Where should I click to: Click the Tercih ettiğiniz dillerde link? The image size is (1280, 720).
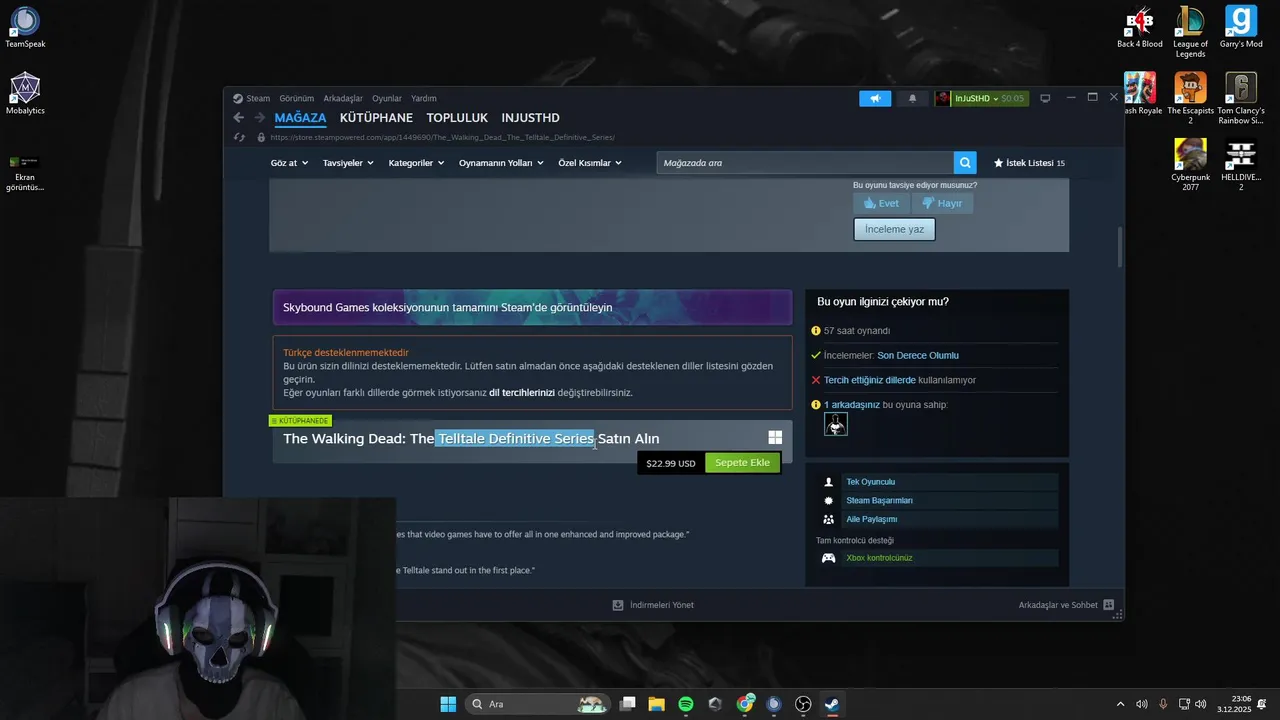pos(870,380)
